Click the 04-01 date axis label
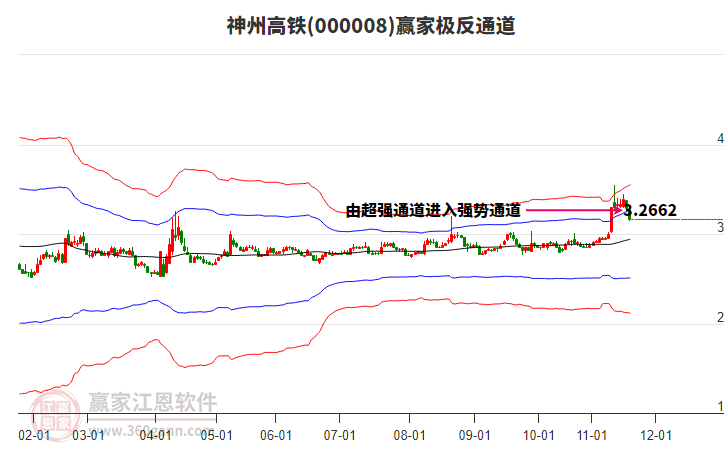726x450 pixels. 155,436
